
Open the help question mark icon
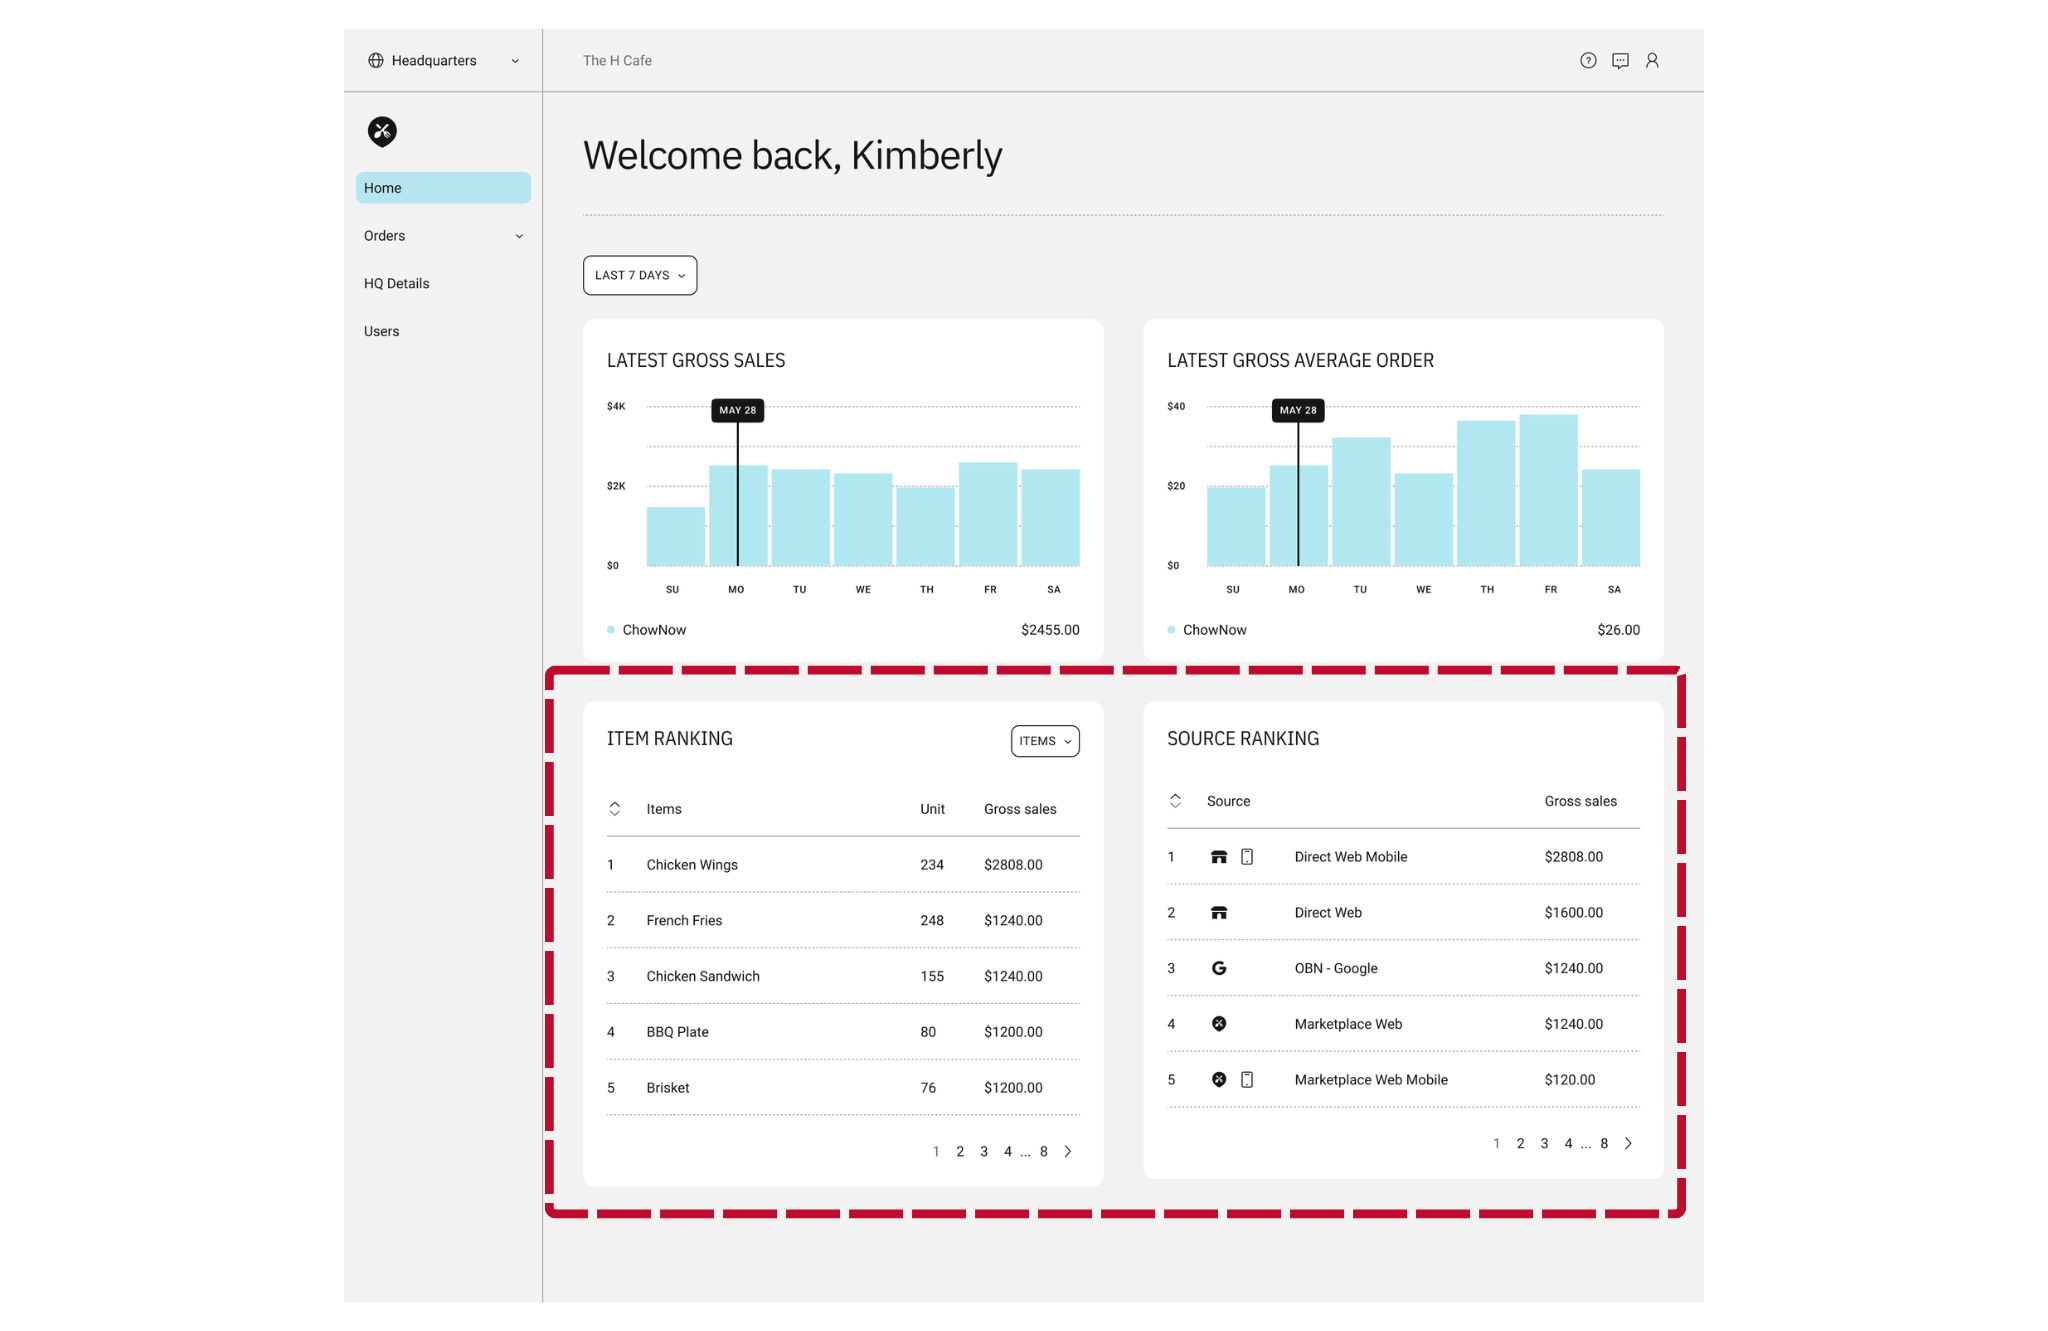(1588, 61)
